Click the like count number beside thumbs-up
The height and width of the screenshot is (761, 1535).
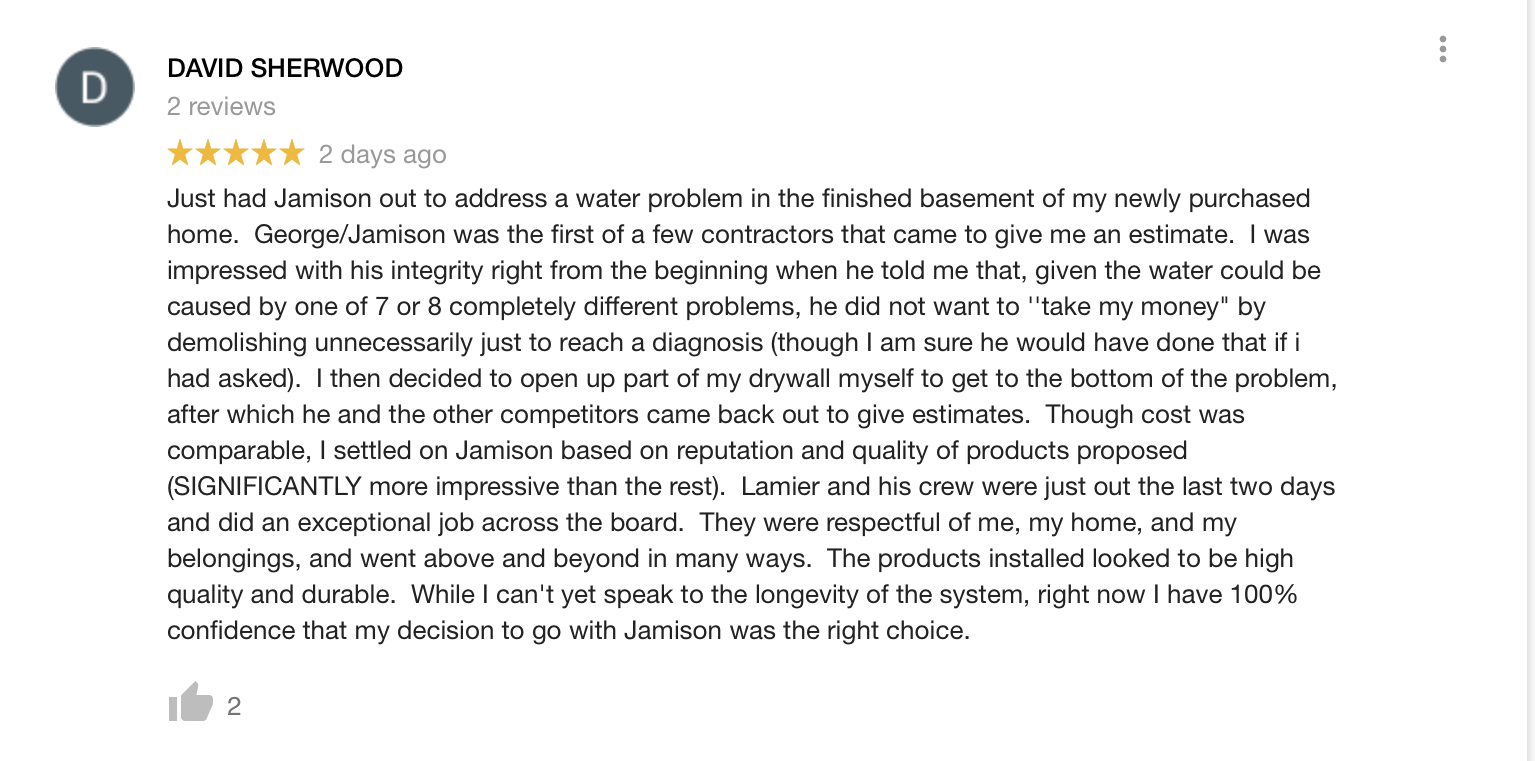click(x=234, y=707)
